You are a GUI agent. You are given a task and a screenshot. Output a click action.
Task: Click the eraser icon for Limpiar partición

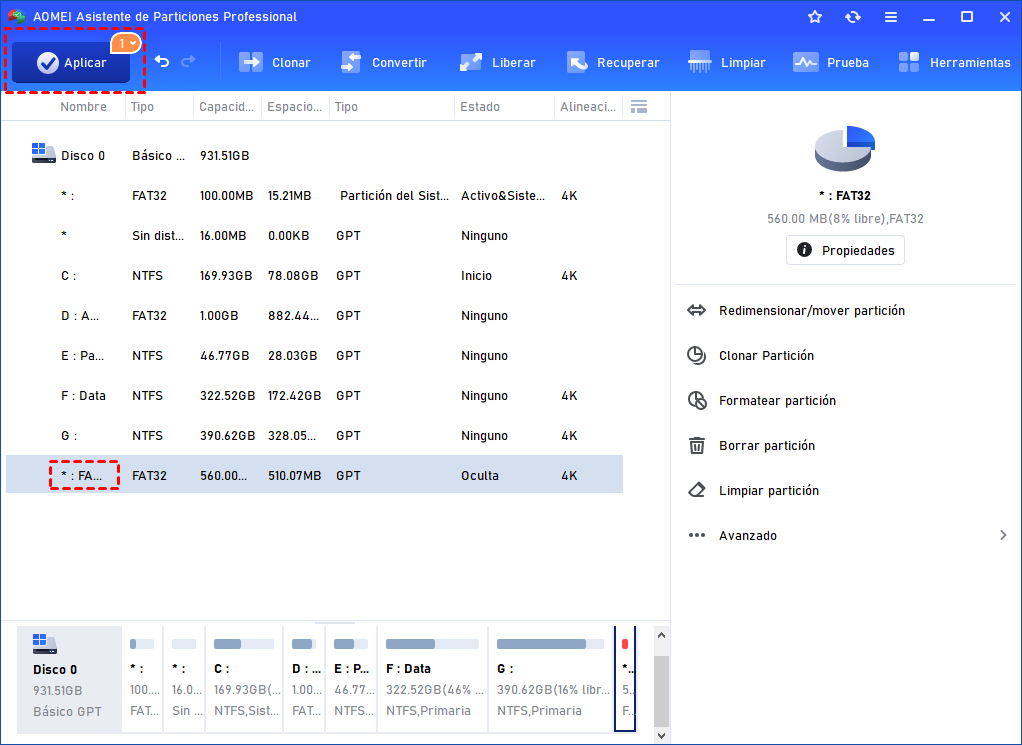697,490
